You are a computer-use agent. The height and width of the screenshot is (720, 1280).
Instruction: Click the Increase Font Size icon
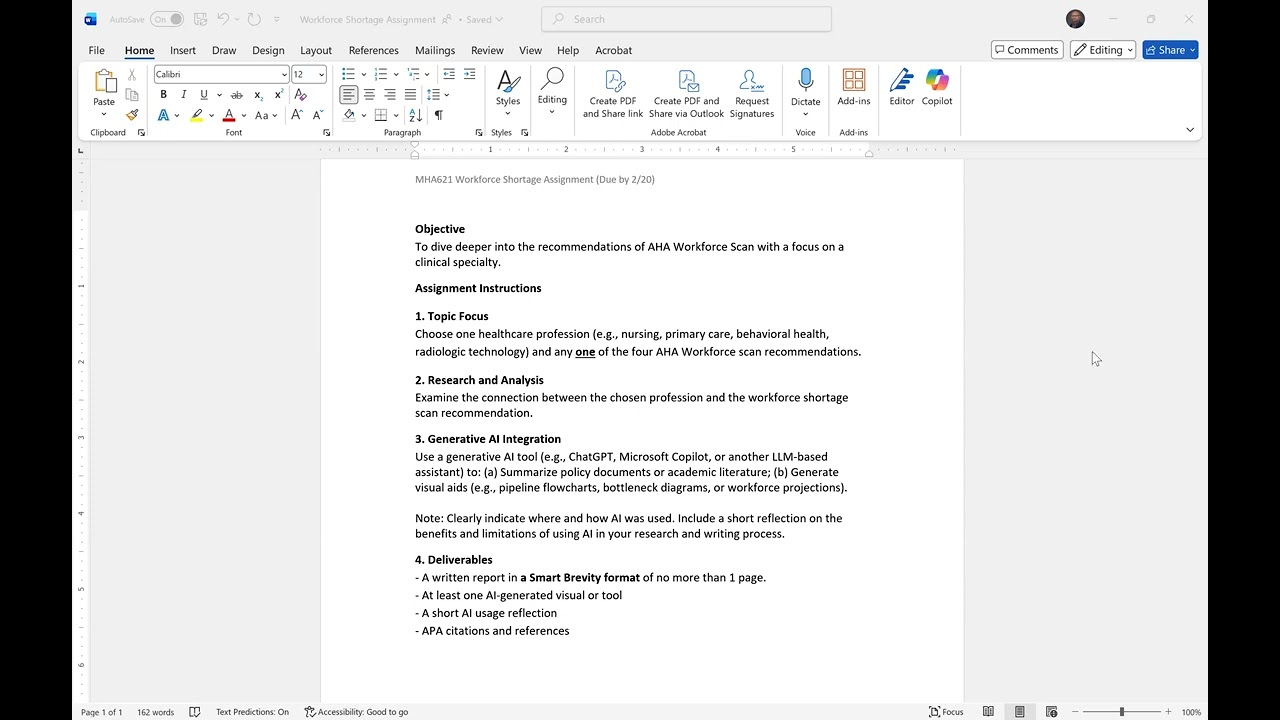pyautogui.click(x=297, y=115)
